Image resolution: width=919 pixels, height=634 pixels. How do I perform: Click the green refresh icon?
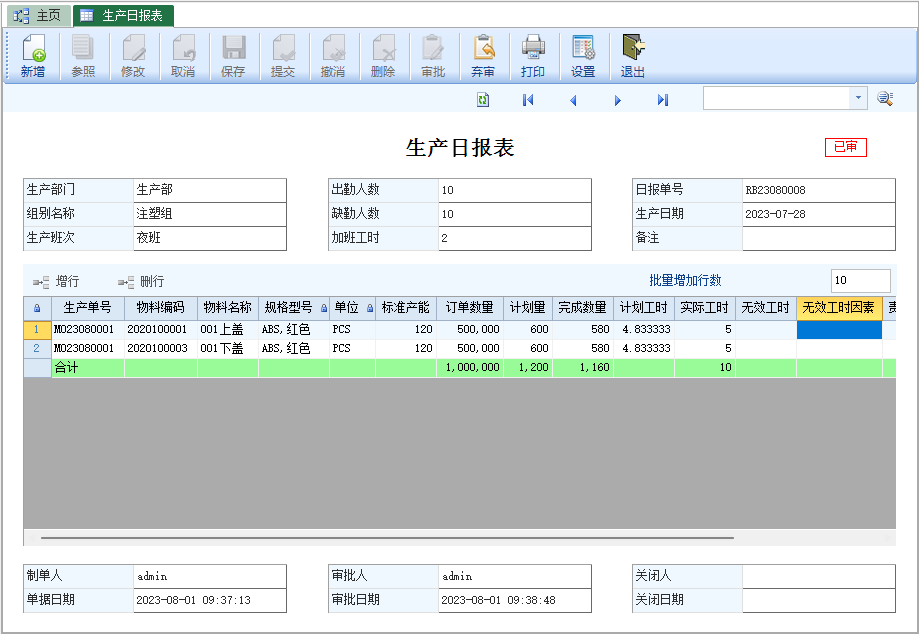[x=483, y=100]
